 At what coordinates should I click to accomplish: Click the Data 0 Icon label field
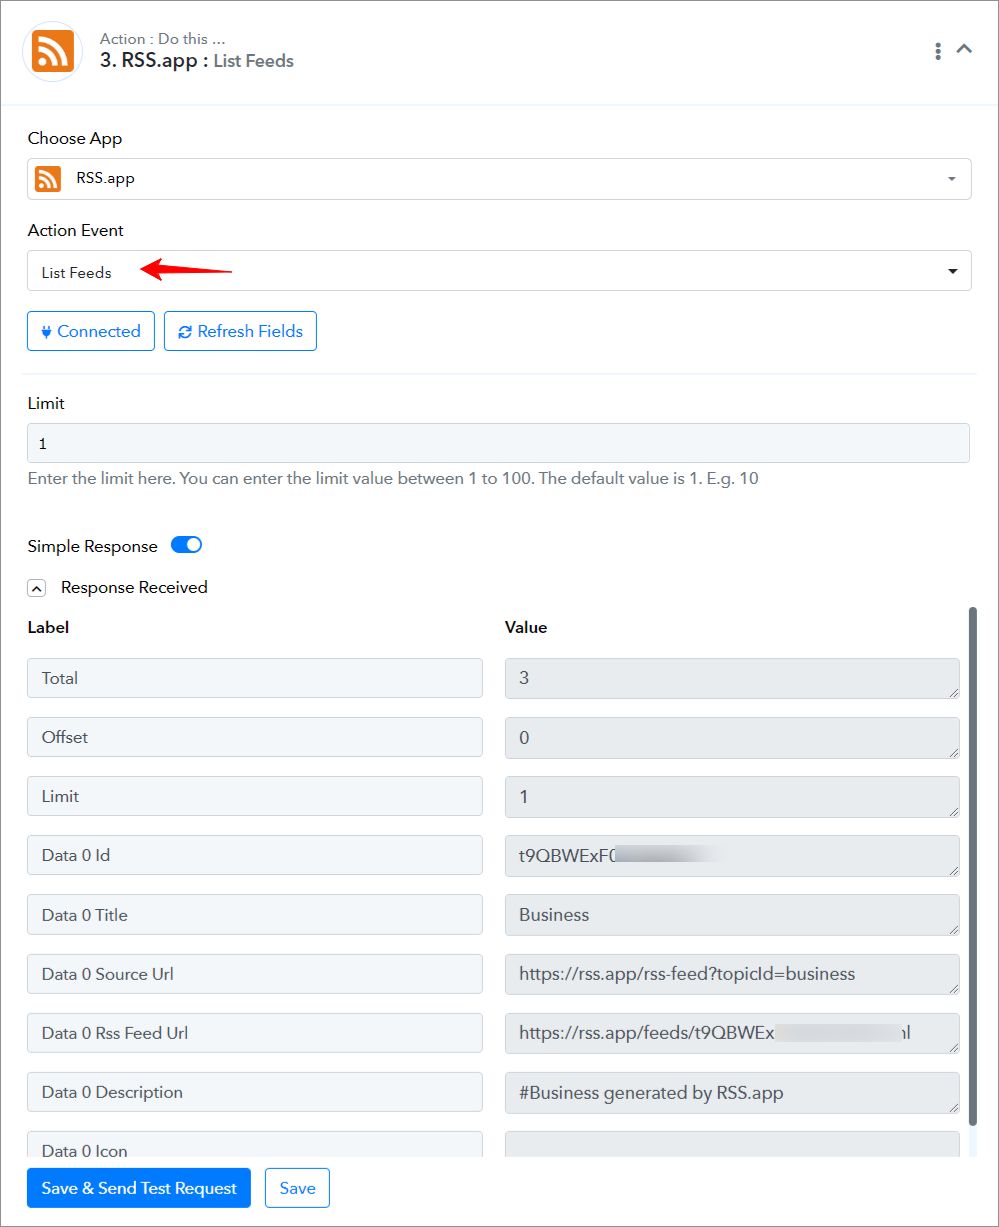[255, 1145]
